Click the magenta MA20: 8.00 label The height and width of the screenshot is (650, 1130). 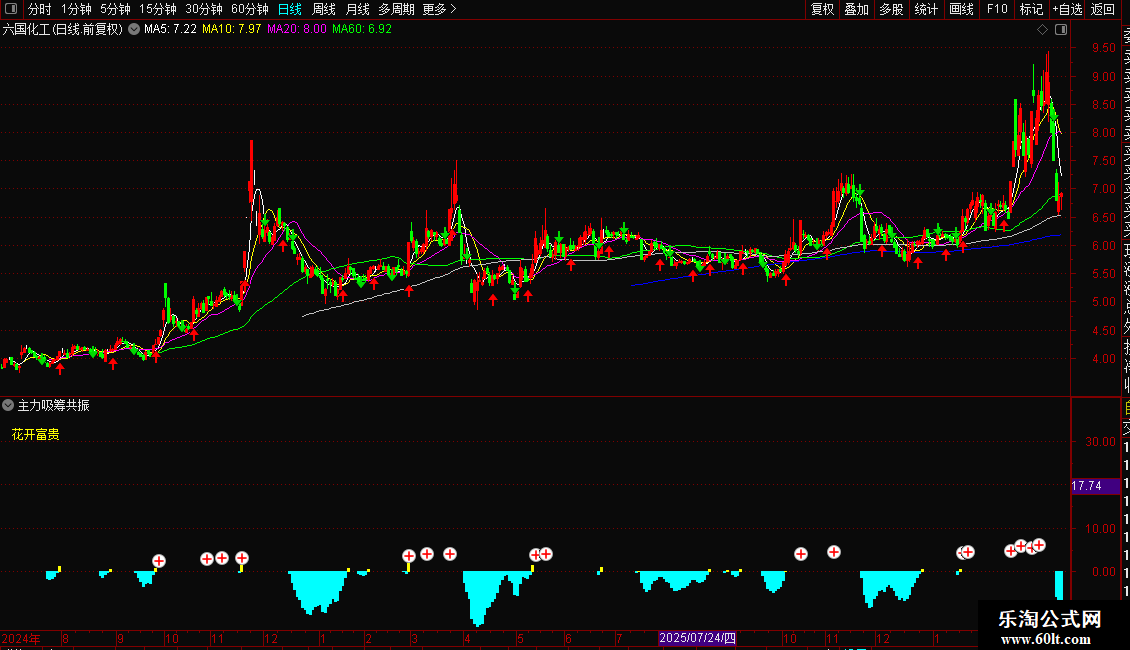click(x=296, y=29)
